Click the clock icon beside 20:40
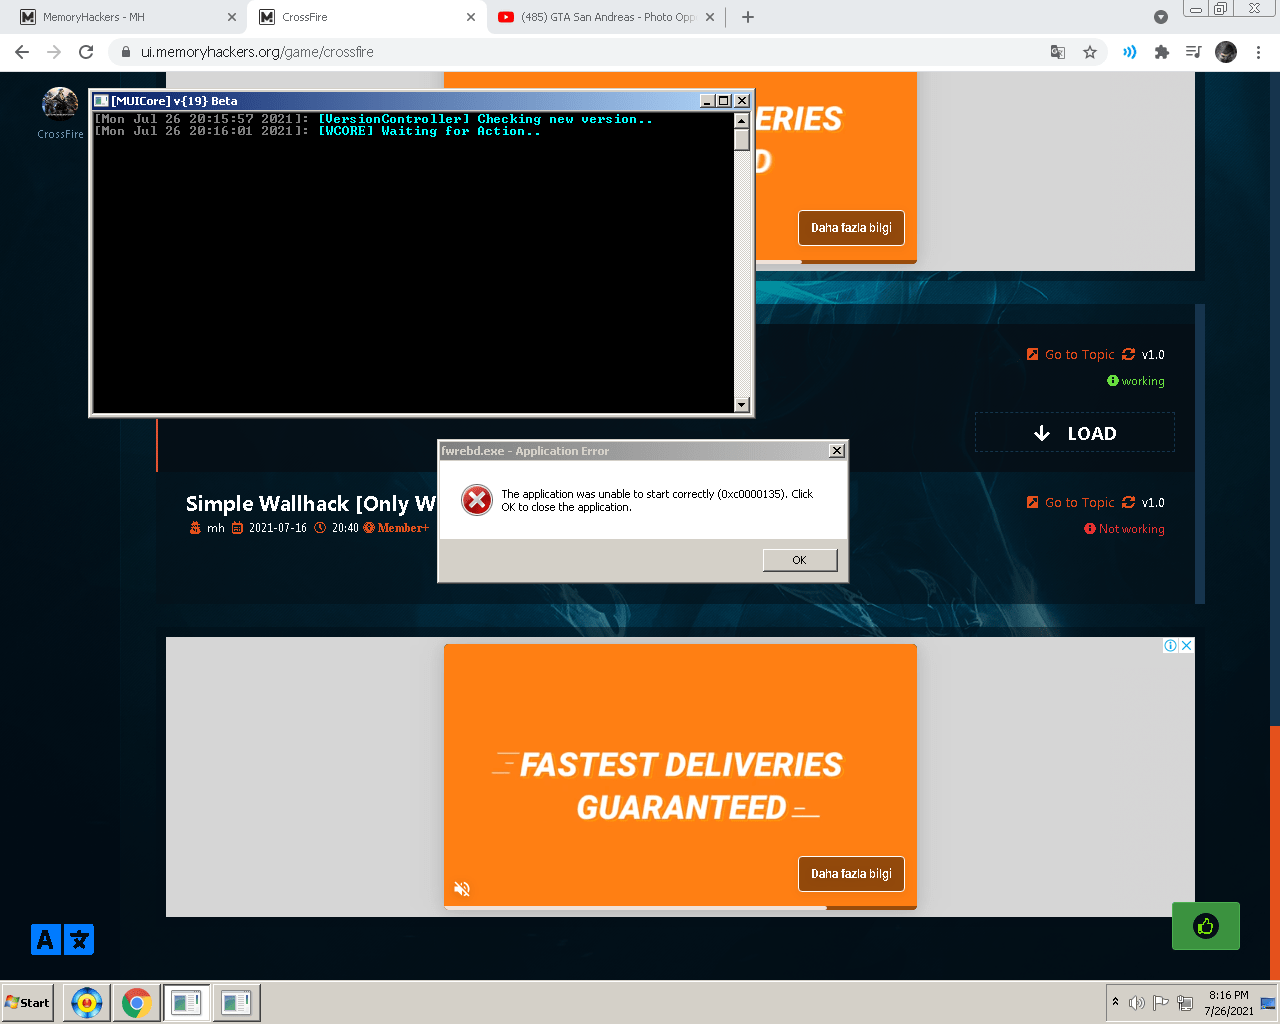 click(320, 528)
